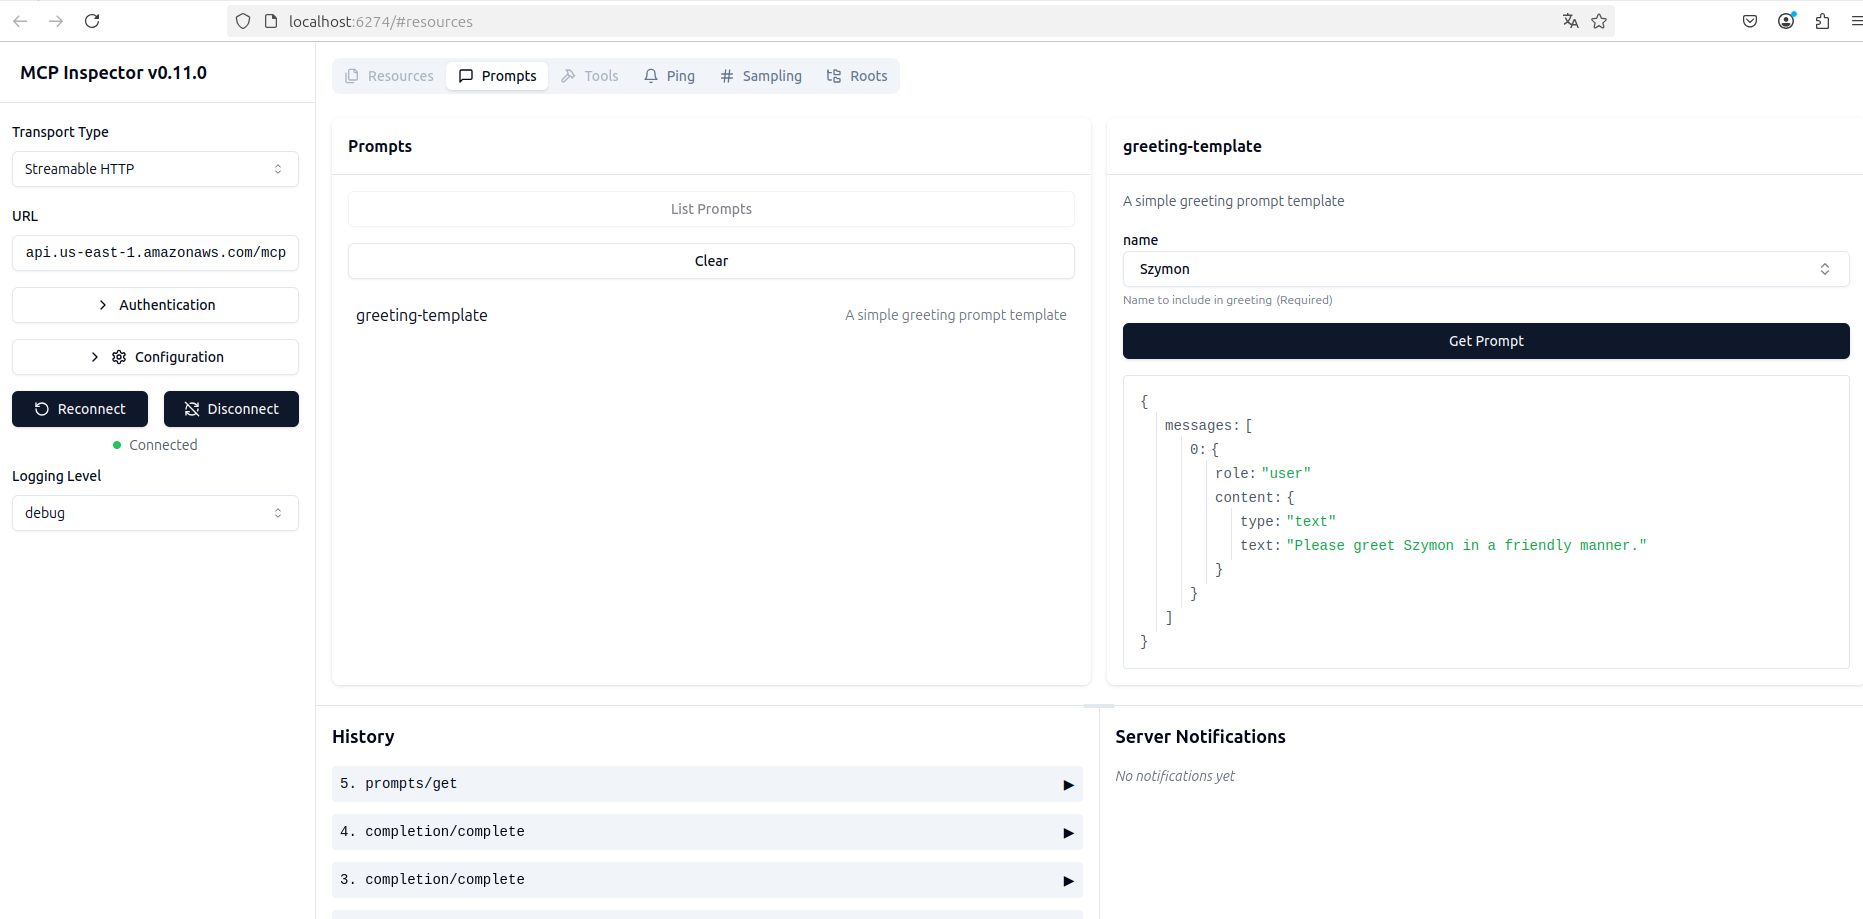The height and width of the screenshot is (919, 1863).
Task: Bookmark this page with the star icon
Action: tap(1599, 21)
